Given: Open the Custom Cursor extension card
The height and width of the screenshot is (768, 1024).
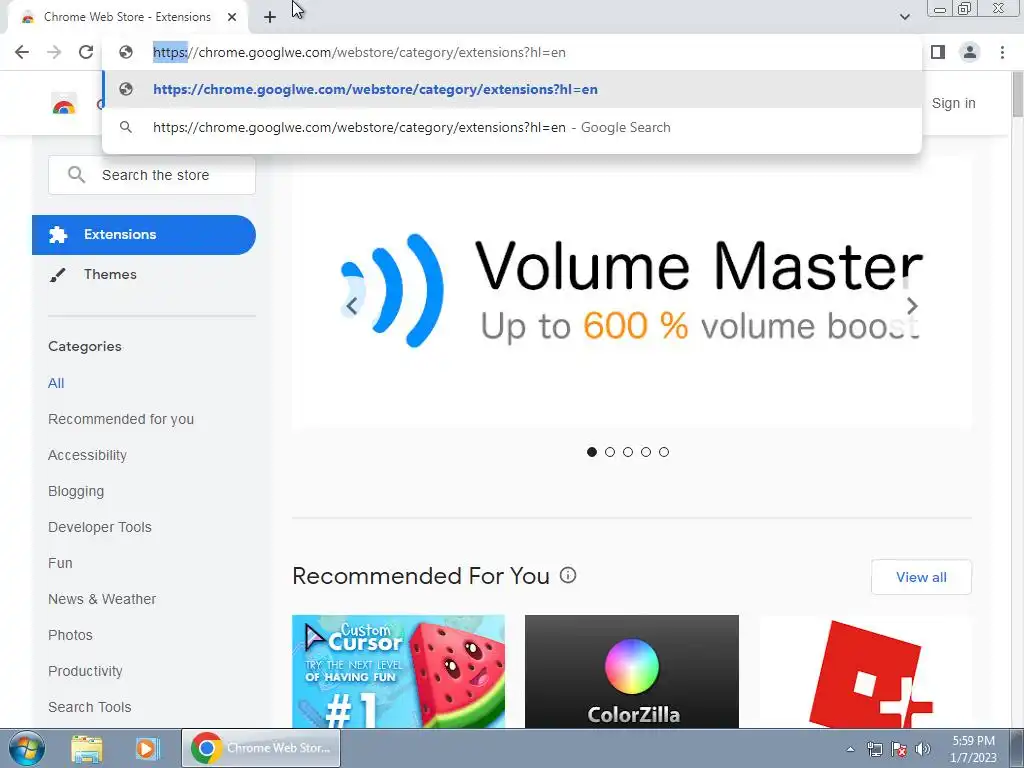Looking at the screenshot, I should click(x=398, y=671).
